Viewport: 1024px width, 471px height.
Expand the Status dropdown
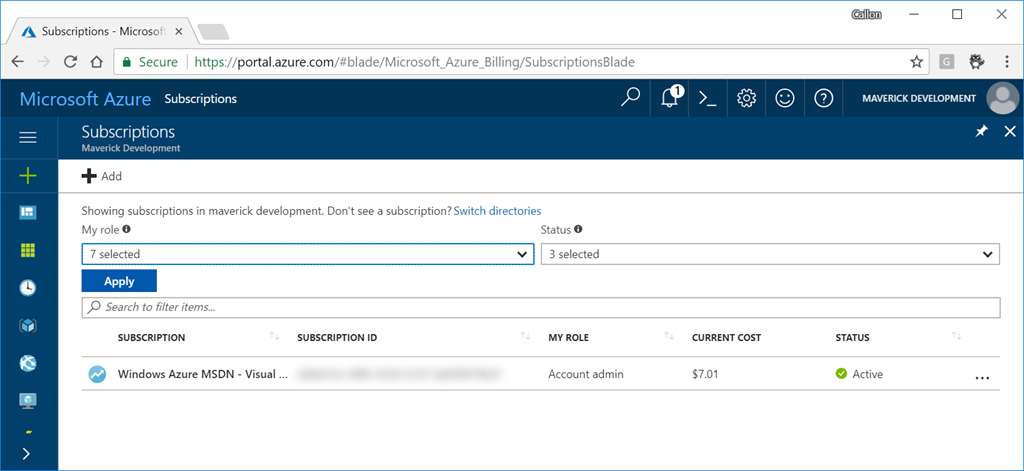(x=769, y=255)
